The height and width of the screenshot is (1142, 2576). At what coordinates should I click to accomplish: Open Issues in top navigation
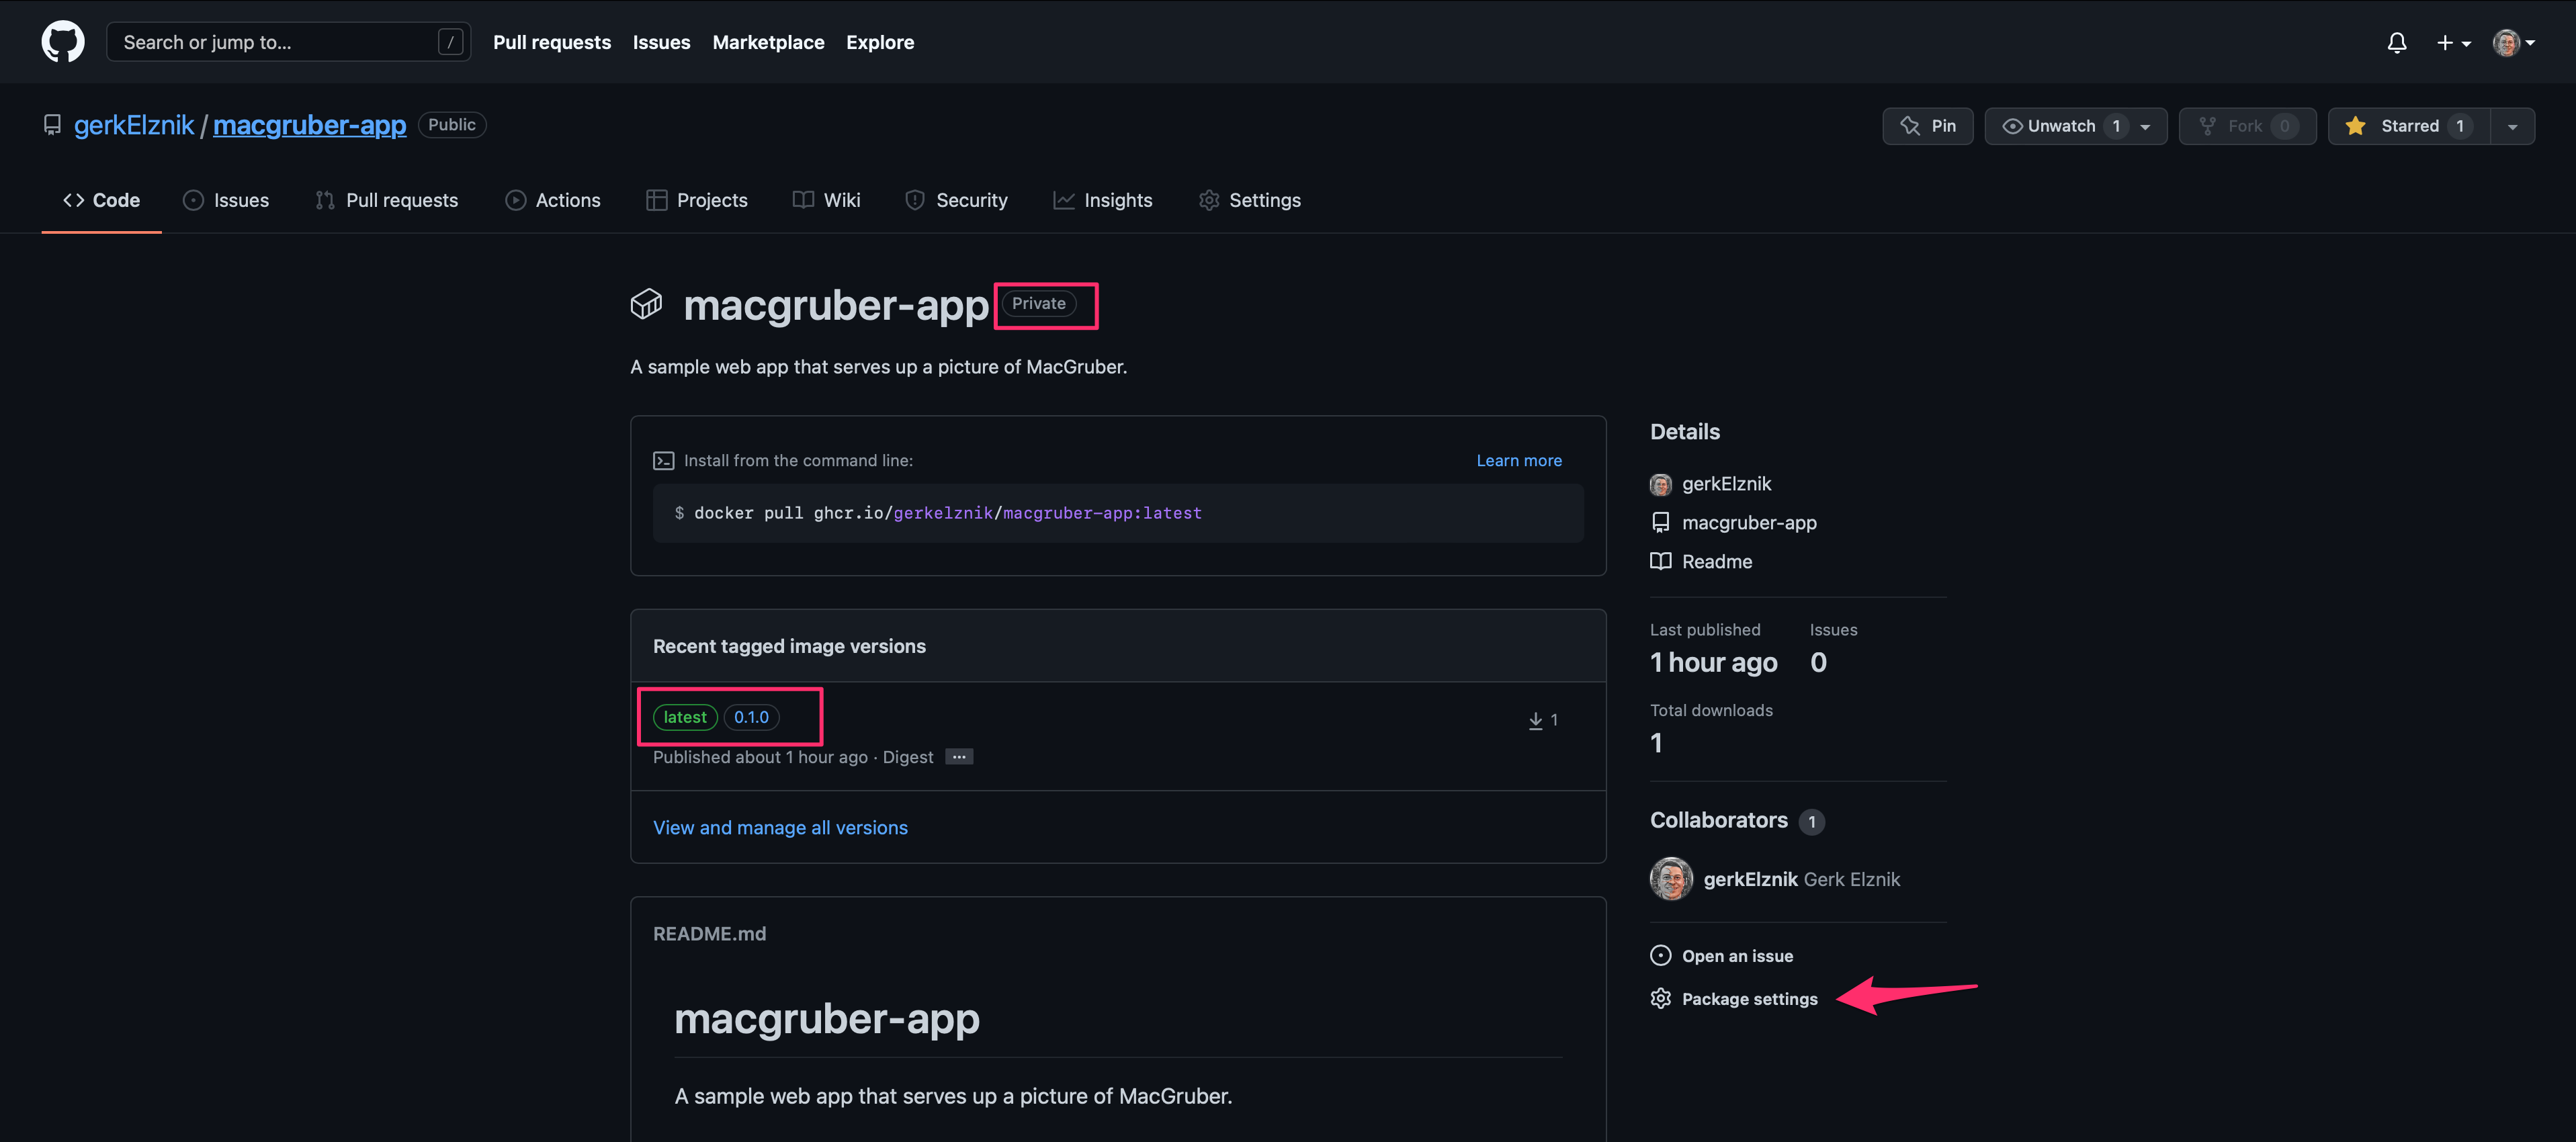tap(661, 42)
